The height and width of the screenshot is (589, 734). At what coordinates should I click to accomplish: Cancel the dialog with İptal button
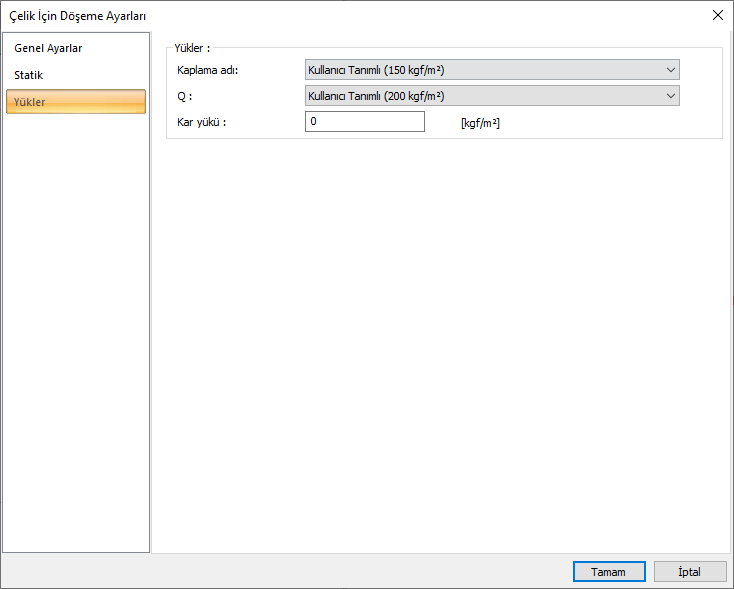point(690,572)
